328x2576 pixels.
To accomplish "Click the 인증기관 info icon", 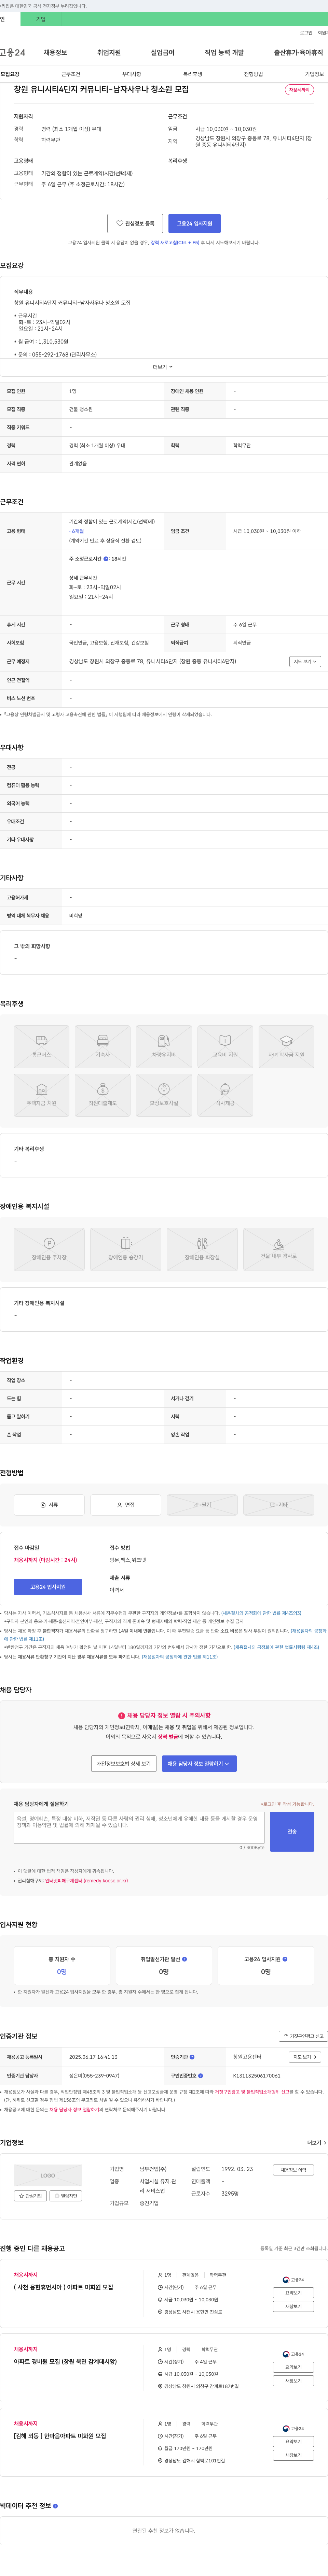I will [192, 2057].
